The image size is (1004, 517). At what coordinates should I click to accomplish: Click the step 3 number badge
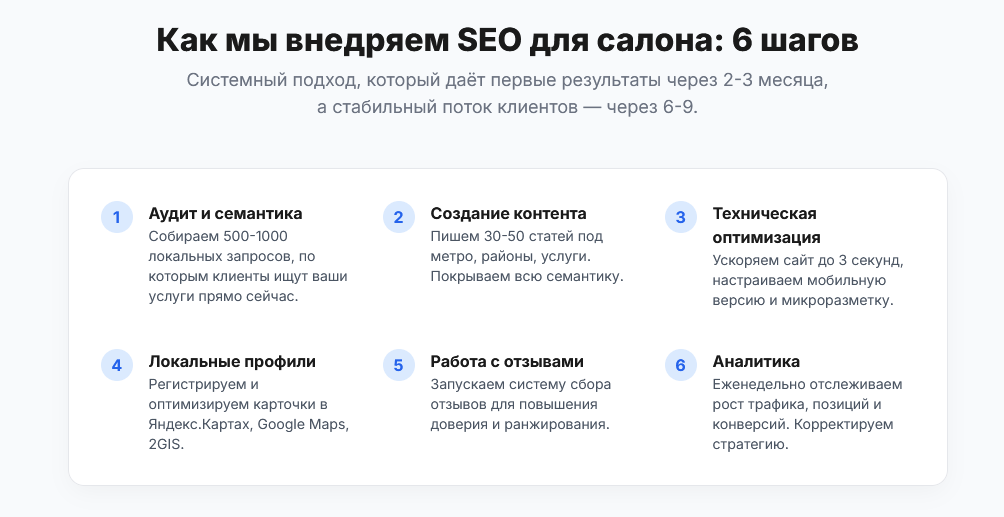pos(681,217)
